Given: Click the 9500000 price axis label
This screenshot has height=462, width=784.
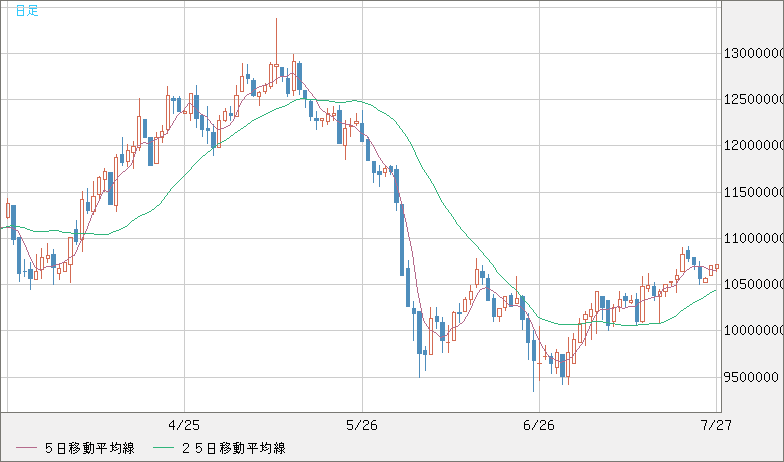Looking at the screenshot, I should (x=751, y=377).
